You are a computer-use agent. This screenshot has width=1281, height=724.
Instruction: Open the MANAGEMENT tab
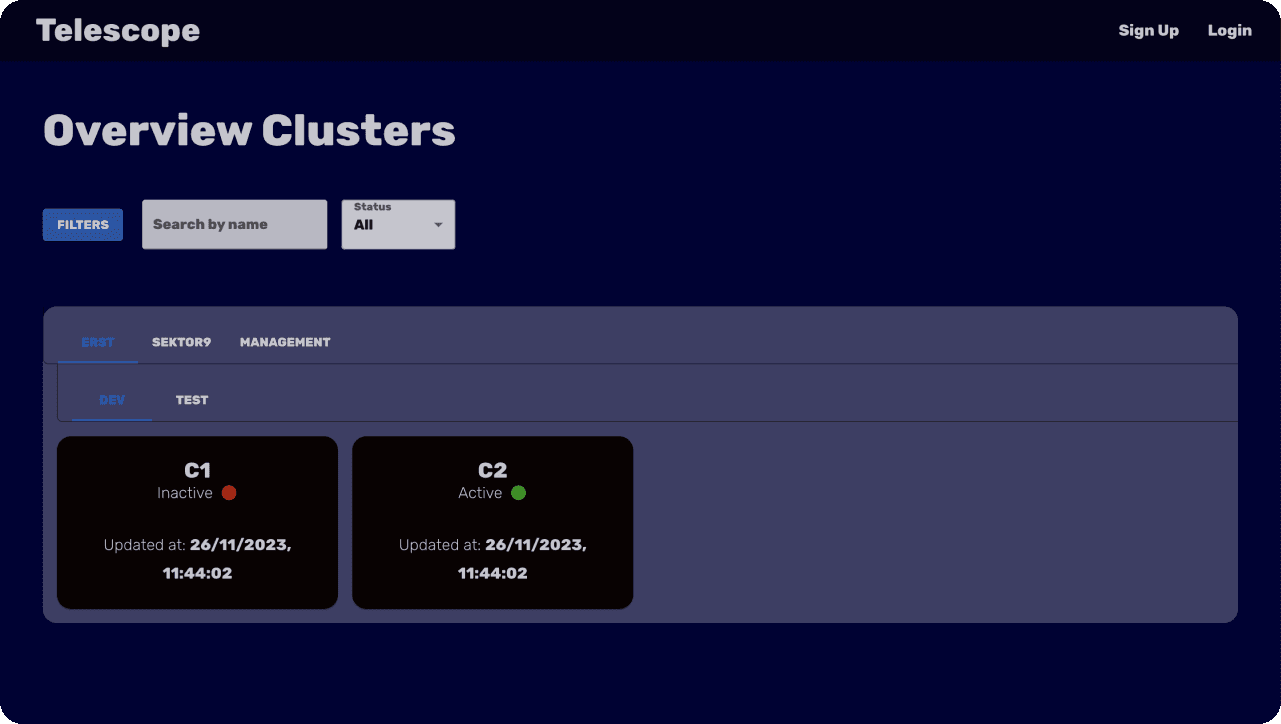tap(285, 342)
